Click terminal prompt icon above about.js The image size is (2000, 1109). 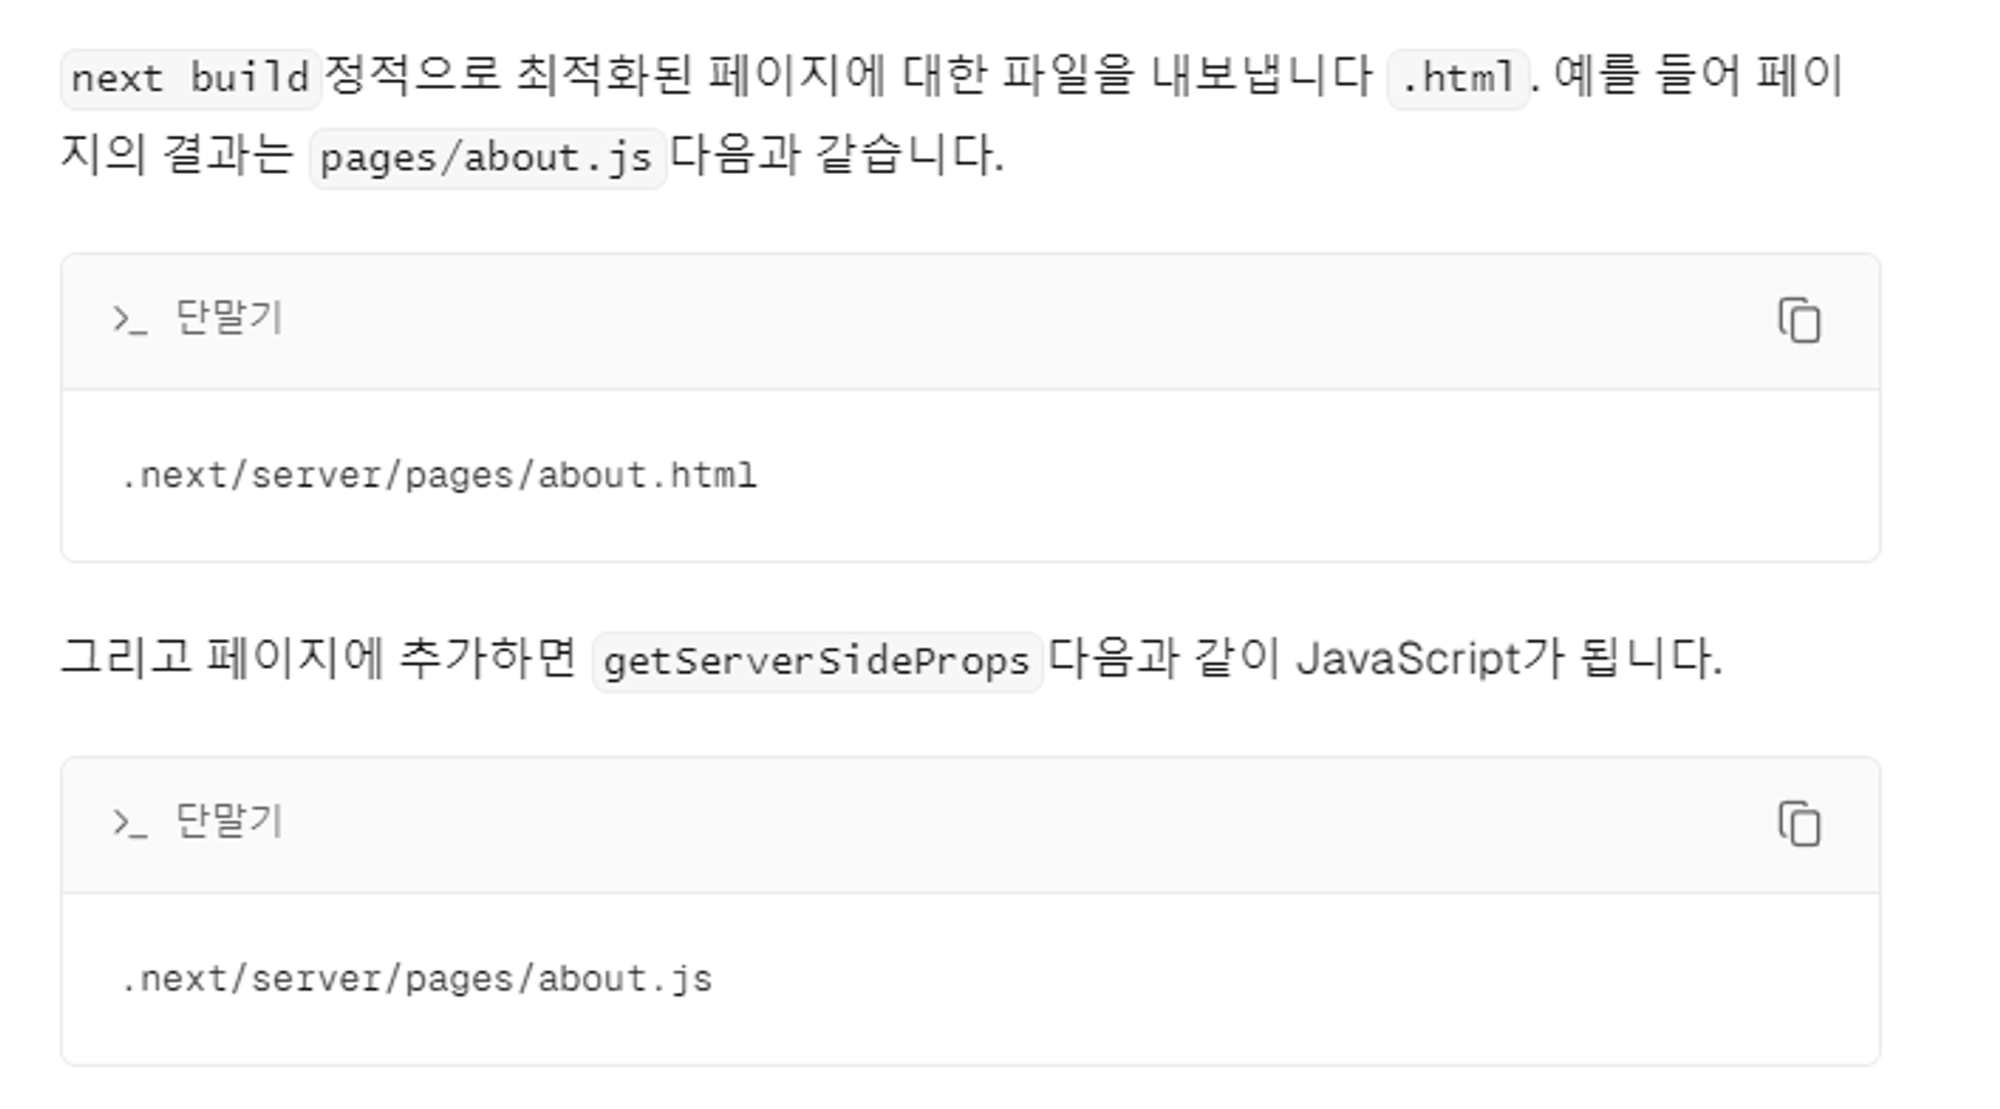[129, 823]
